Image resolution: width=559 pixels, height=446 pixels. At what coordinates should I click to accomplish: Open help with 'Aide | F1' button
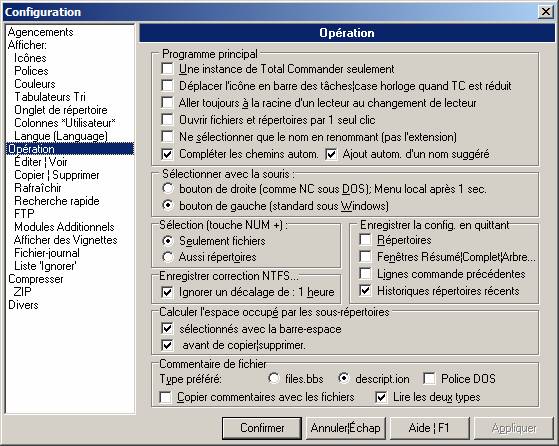pyautogui.click(x=429, y=427)
